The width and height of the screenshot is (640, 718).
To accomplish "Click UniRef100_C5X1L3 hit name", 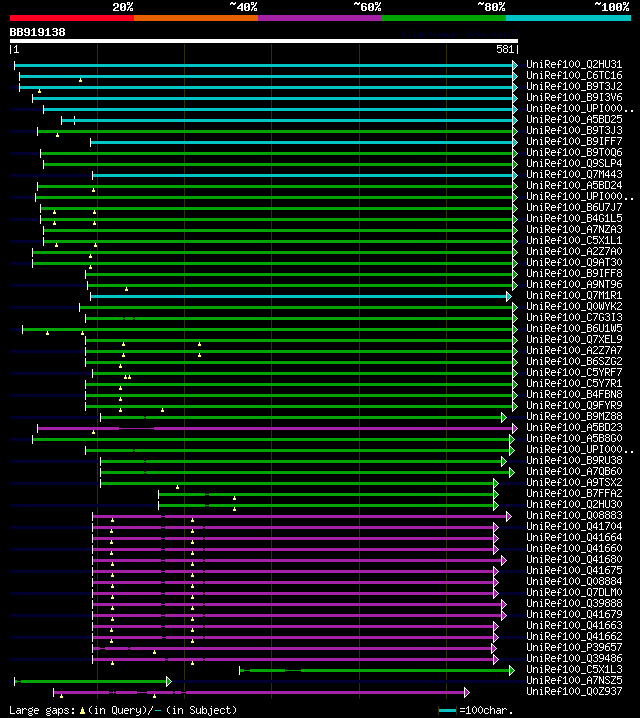I will [574, 669].
